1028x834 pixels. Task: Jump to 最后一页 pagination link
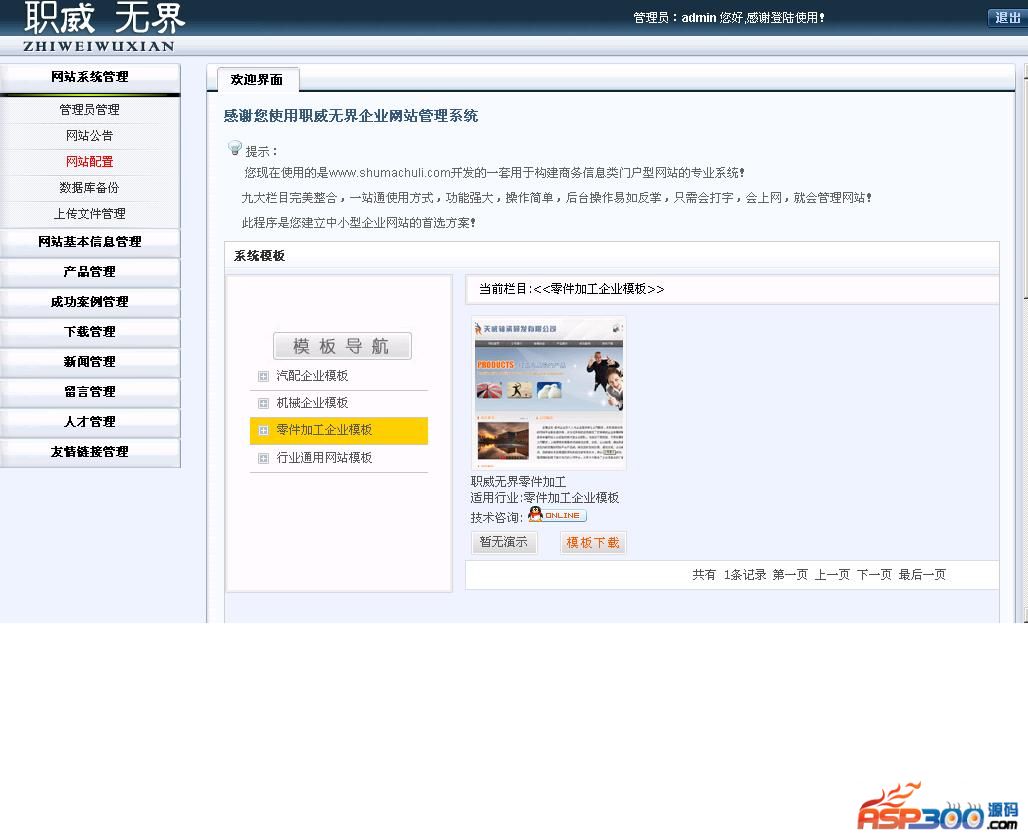tap(922, 575)
